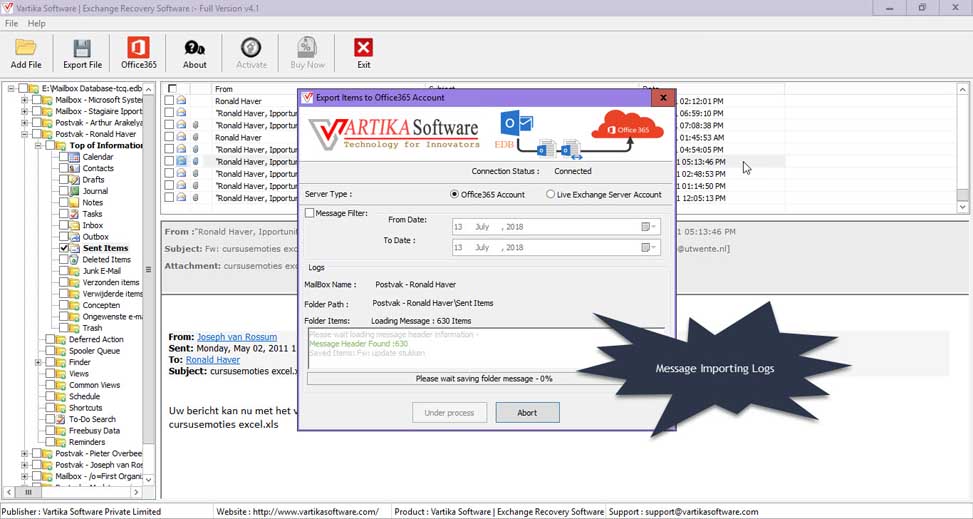Select the Journal folder icon

(74, 191)
